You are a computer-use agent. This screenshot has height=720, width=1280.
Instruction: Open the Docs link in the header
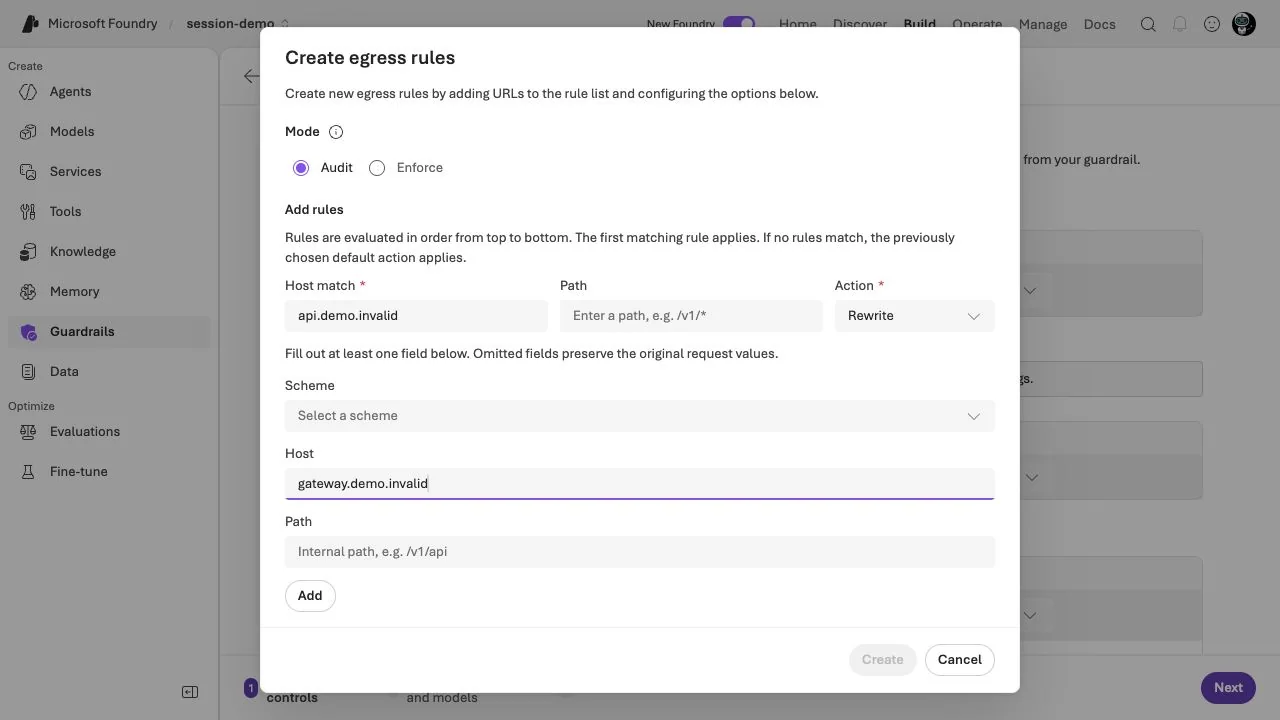pyautogui.click(x=1100, y=24)
